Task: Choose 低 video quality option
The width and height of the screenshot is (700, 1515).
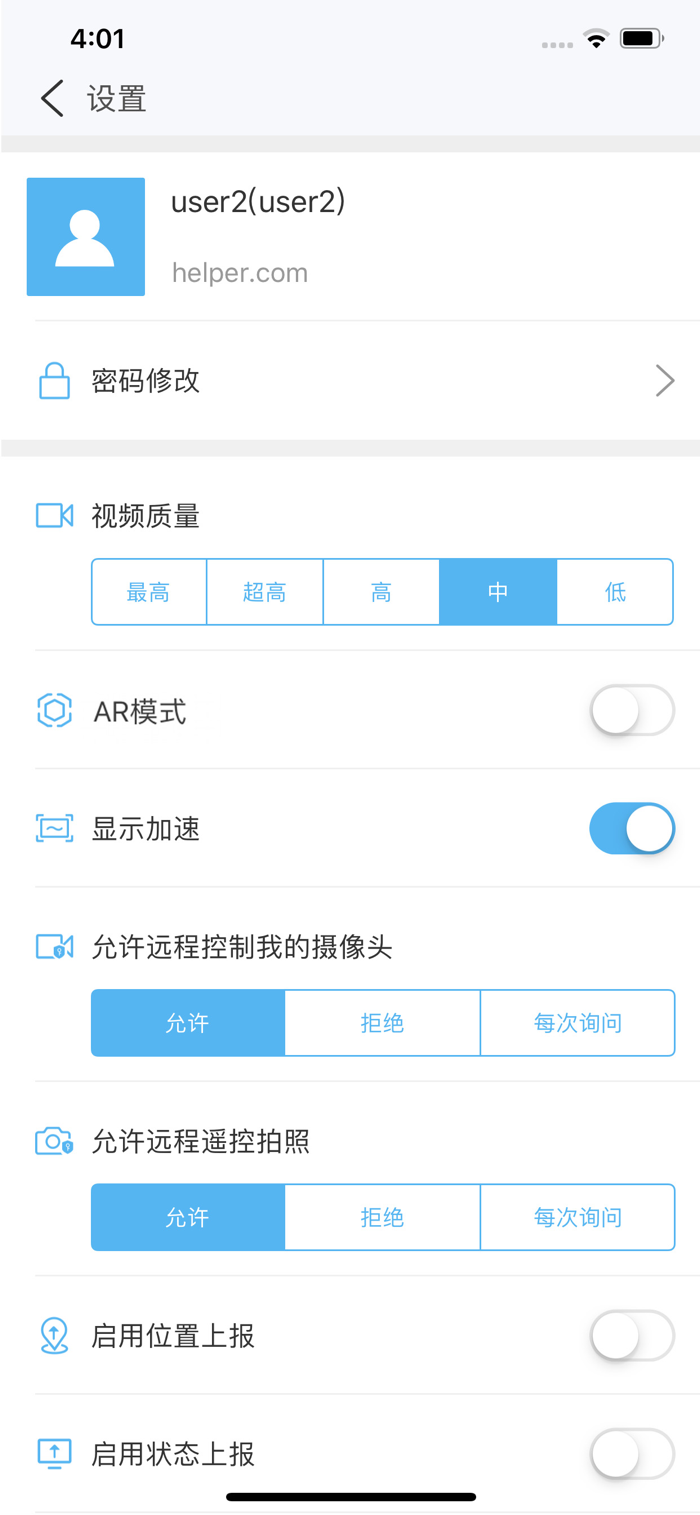Action: 615,592
